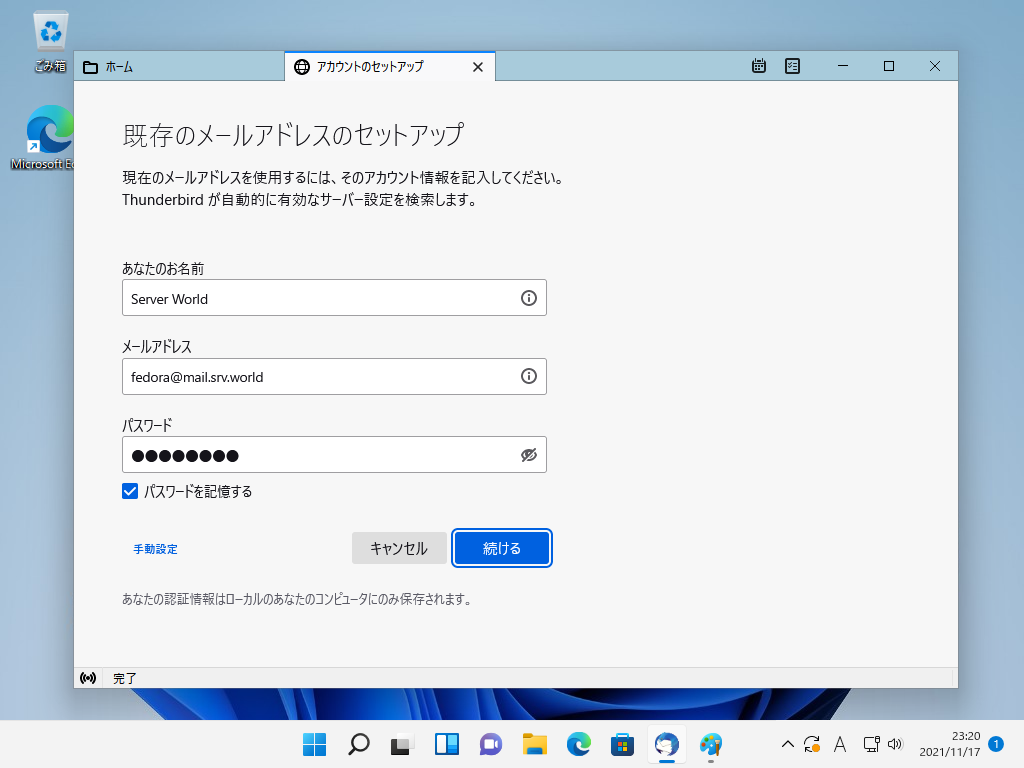The image size is (1024, 768).
Task: Click the connection status icon in the status bar
Action: (x=88, y=678)
